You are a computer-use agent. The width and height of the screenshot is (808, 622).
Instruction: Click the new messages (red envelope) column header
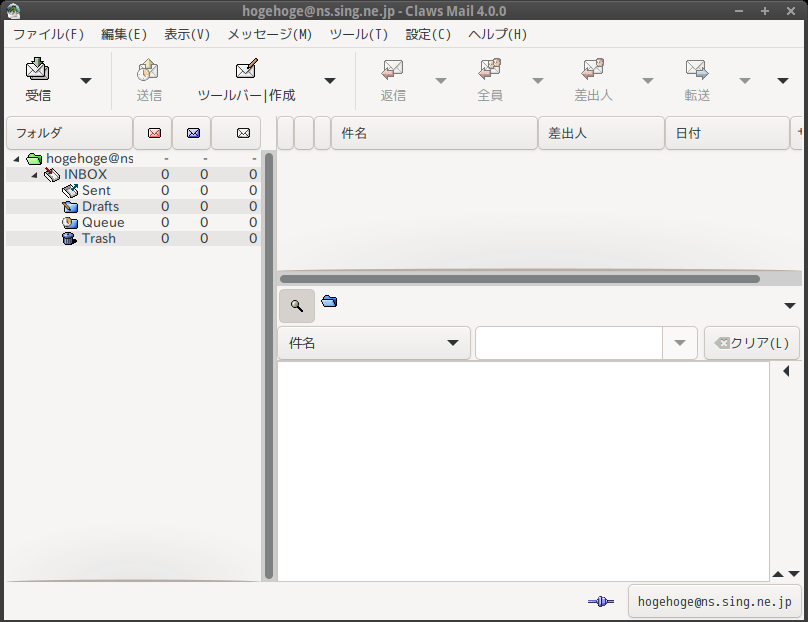[154, 133]
